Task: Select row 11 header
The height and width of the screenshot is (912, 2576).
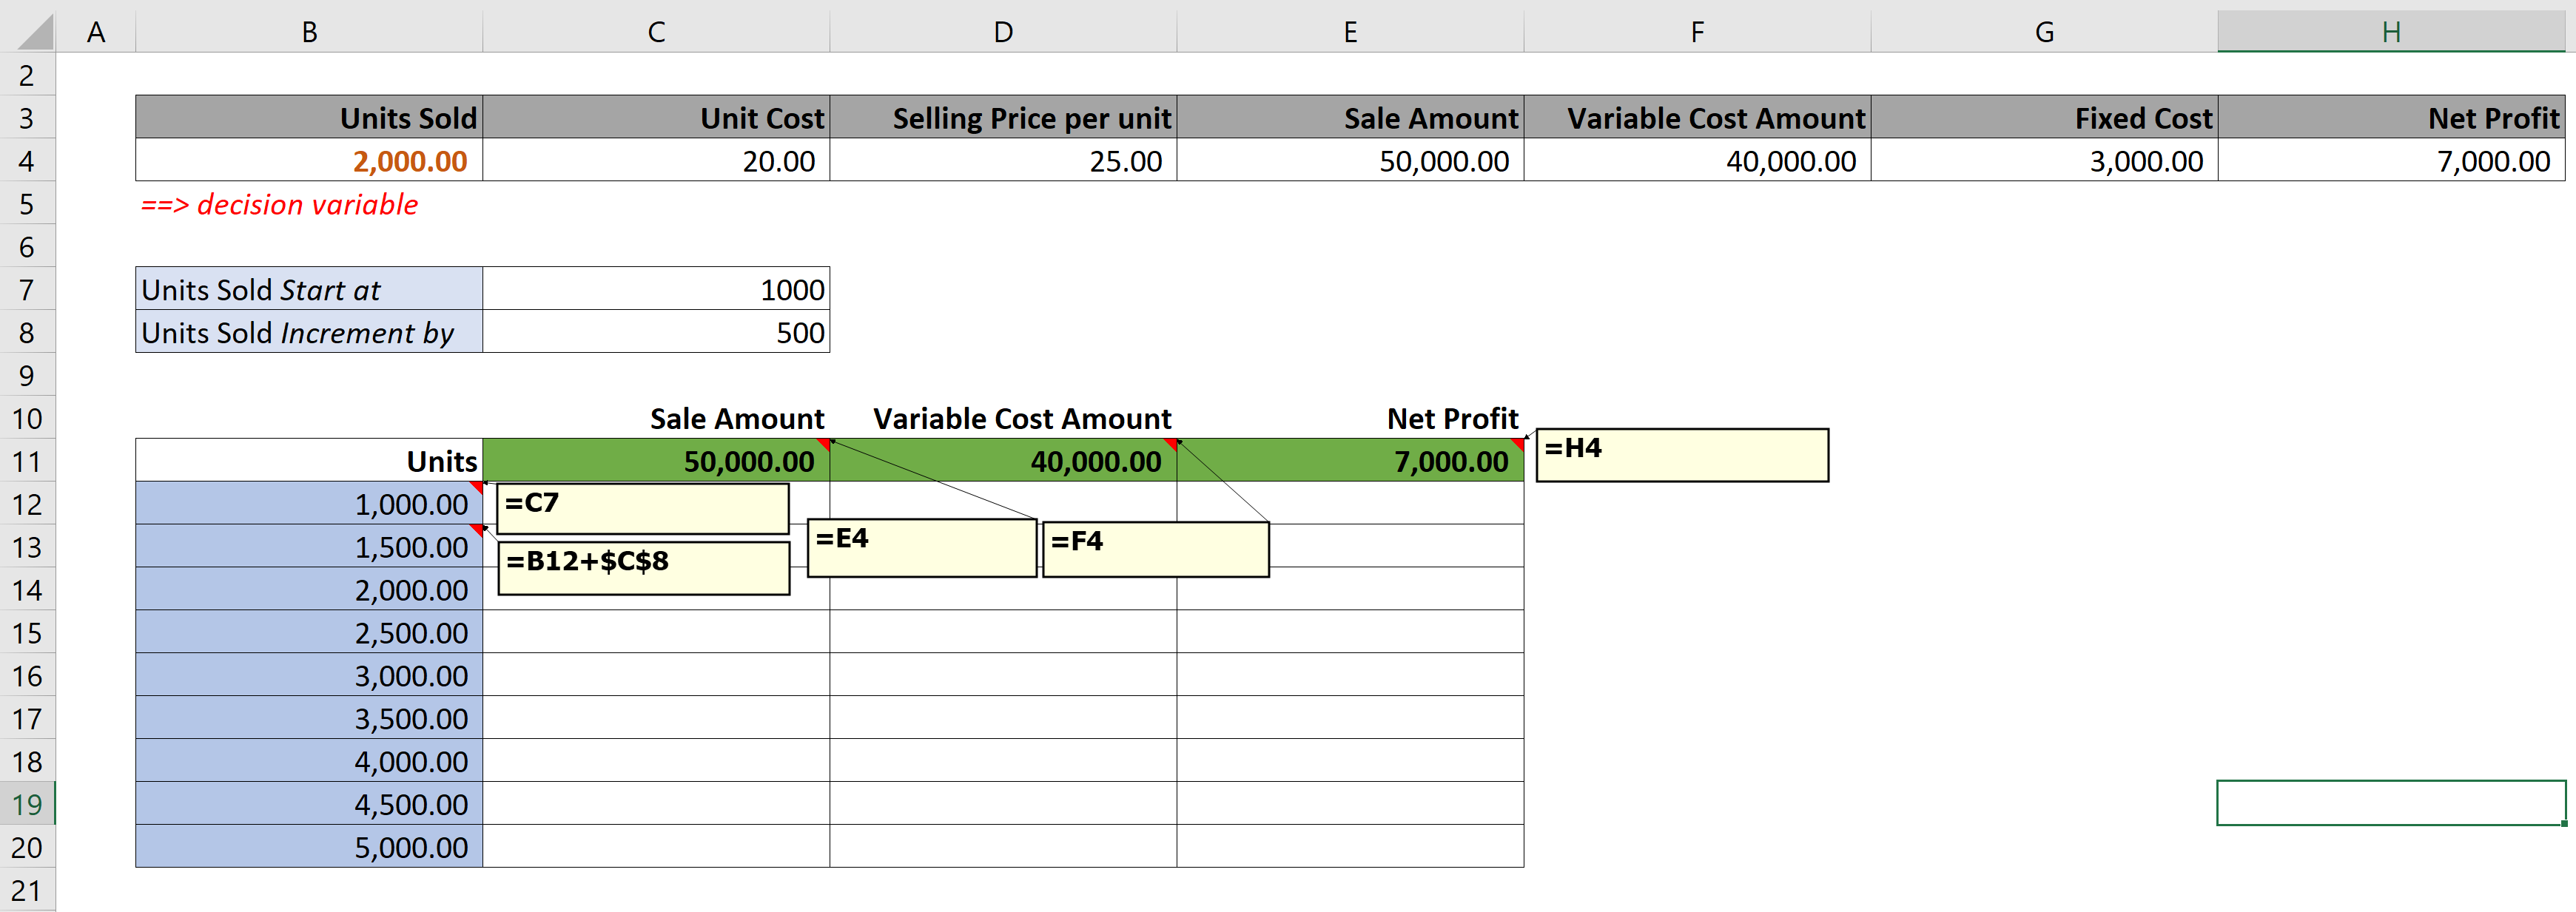Action: [27, 461]
